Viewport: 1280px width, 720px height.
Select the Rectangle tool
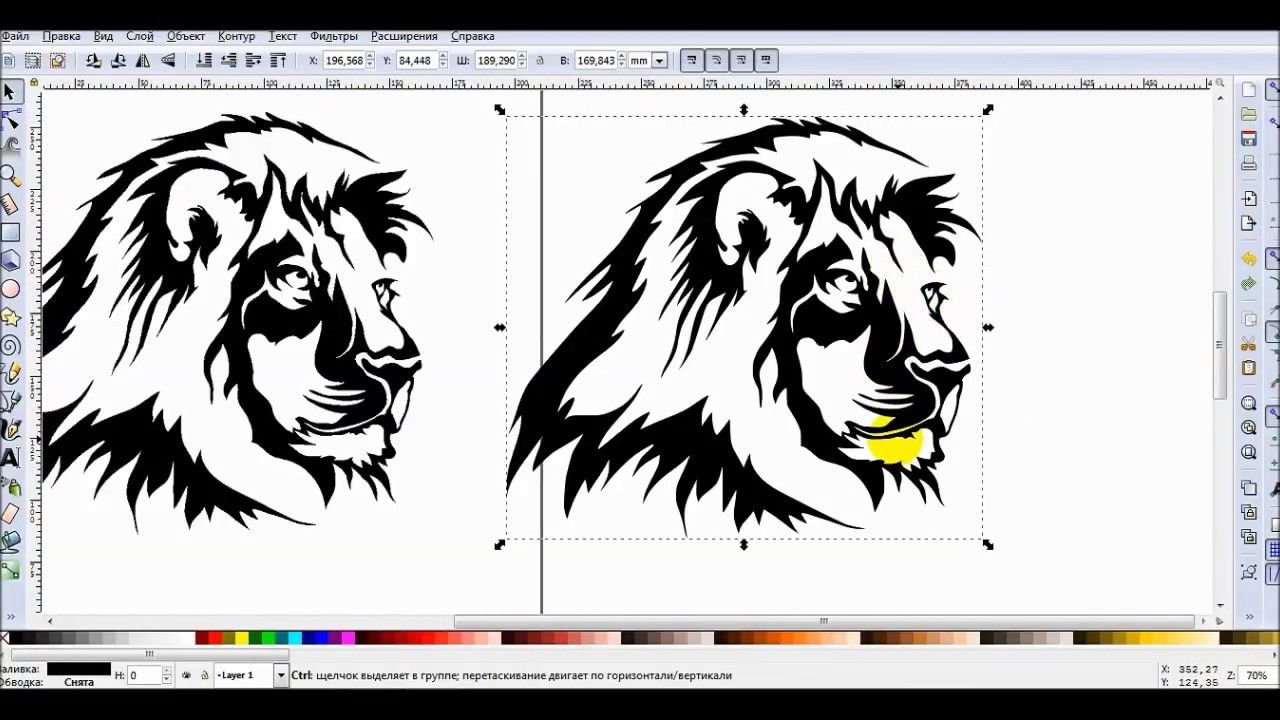pyautogui.click(x=10, y=233)
